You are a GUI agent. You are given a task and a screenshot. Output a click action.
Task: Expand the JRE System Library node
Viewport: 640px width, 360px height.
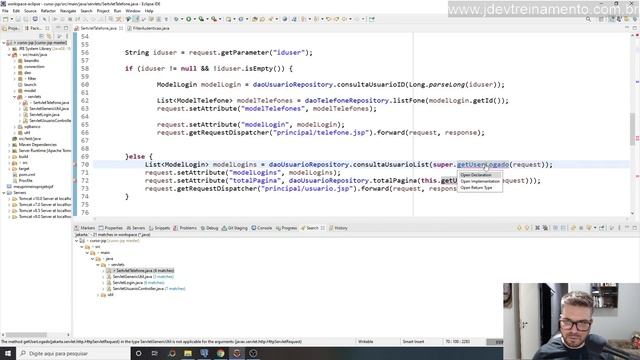click(x=9, y=49)
